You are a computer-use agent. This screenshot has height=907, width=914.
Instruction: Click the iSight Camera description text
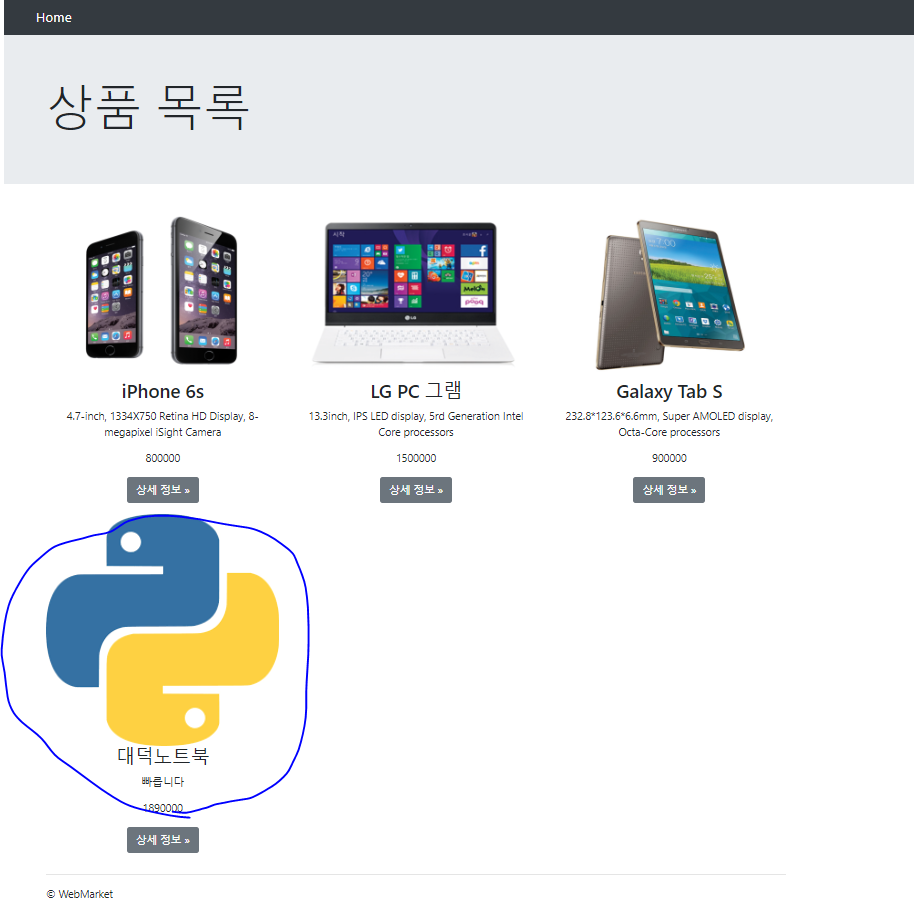pos(163,424)
